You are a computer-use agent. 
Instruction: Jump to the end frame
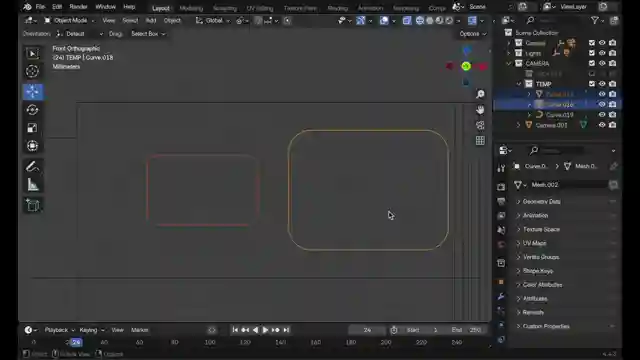tap(286, 330)
